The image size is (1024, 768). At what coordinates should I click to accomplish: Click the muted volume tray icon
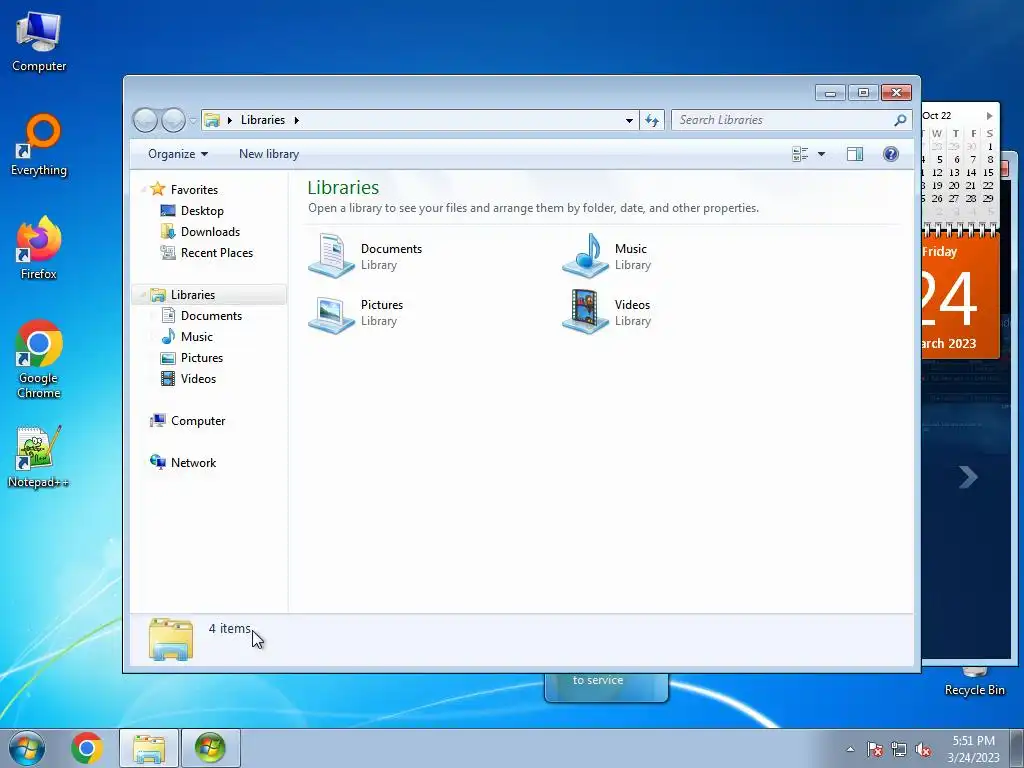(x=923, y=749)
